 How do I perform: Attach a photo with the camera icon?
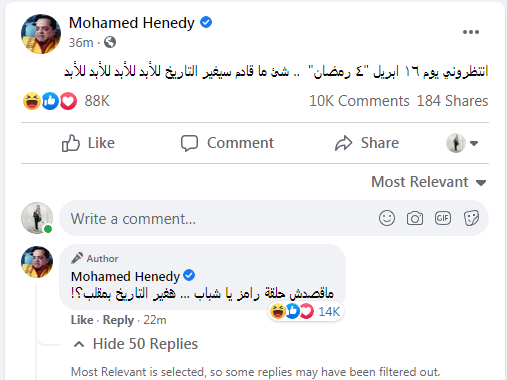click(415, 218)
